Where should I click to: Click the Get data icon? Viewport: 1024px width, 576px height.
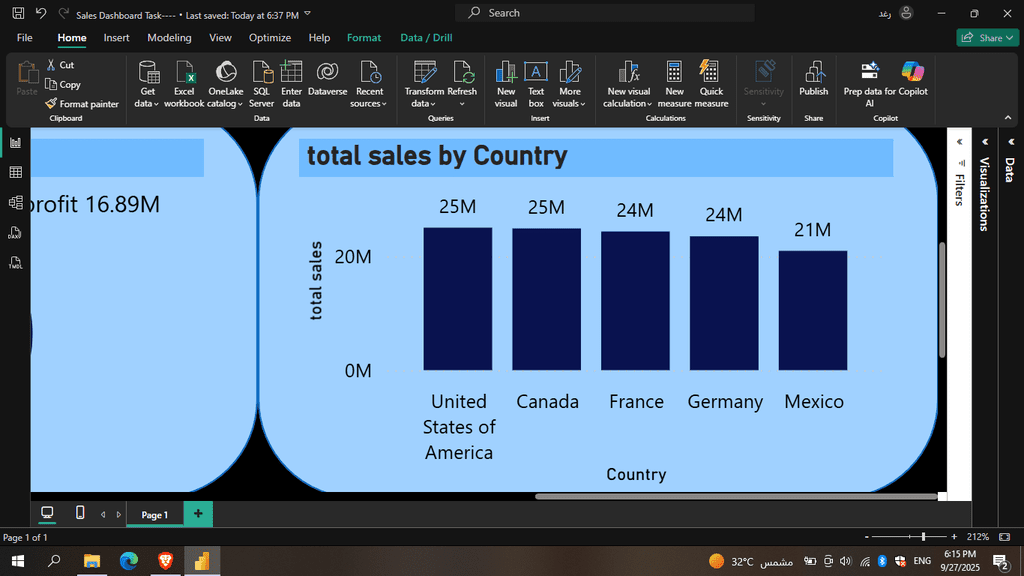pos(148,73)
